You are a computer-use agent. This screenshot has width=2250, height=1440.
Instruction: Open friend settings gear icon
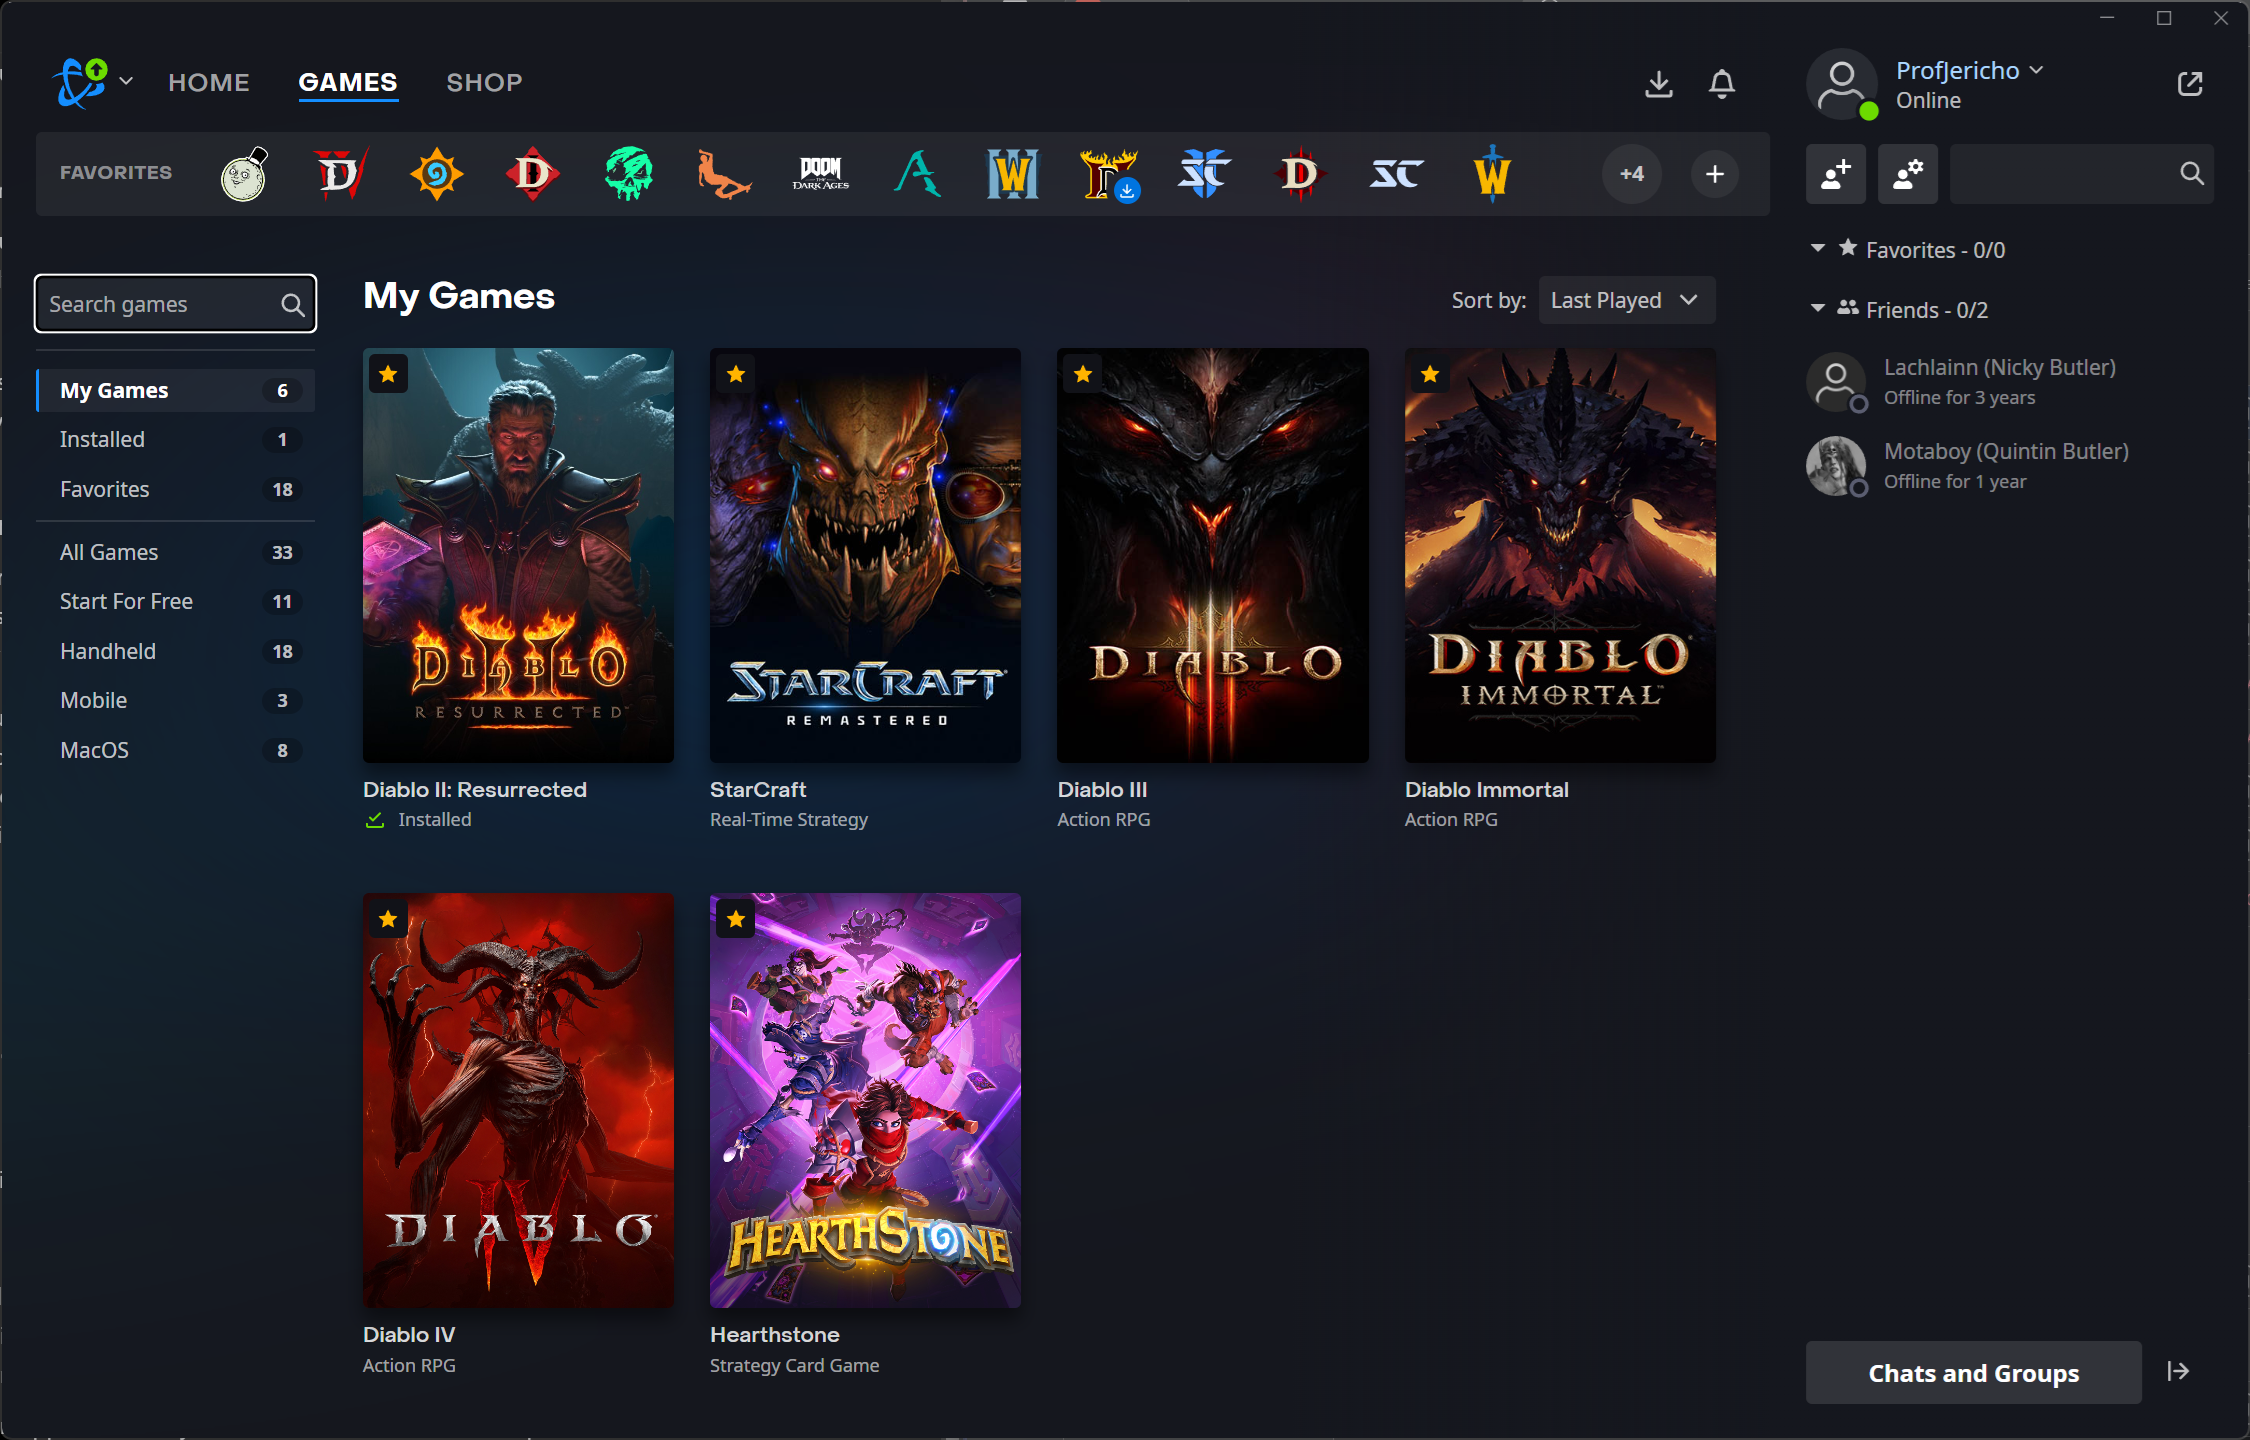pyautogui.click(x=1908, y=174)
